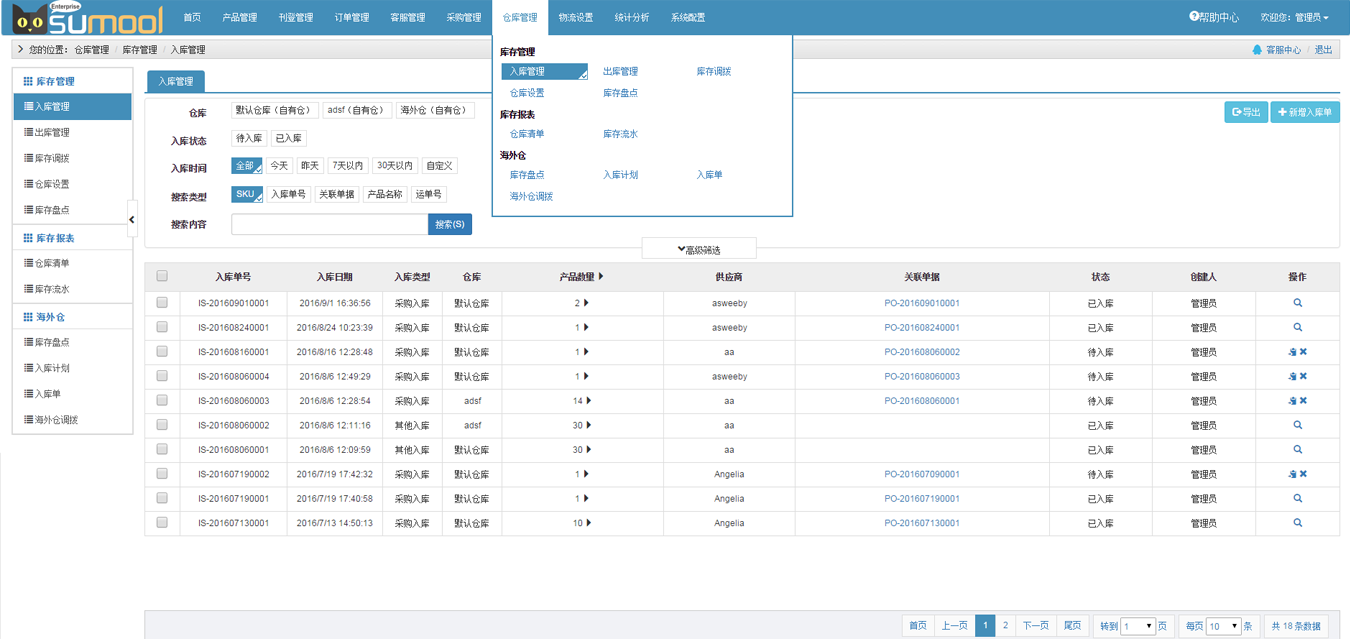Viewport: 1350px width, 639px height.
Task: Click the 新增入库单 button
Action: (x=1304, y=112)
